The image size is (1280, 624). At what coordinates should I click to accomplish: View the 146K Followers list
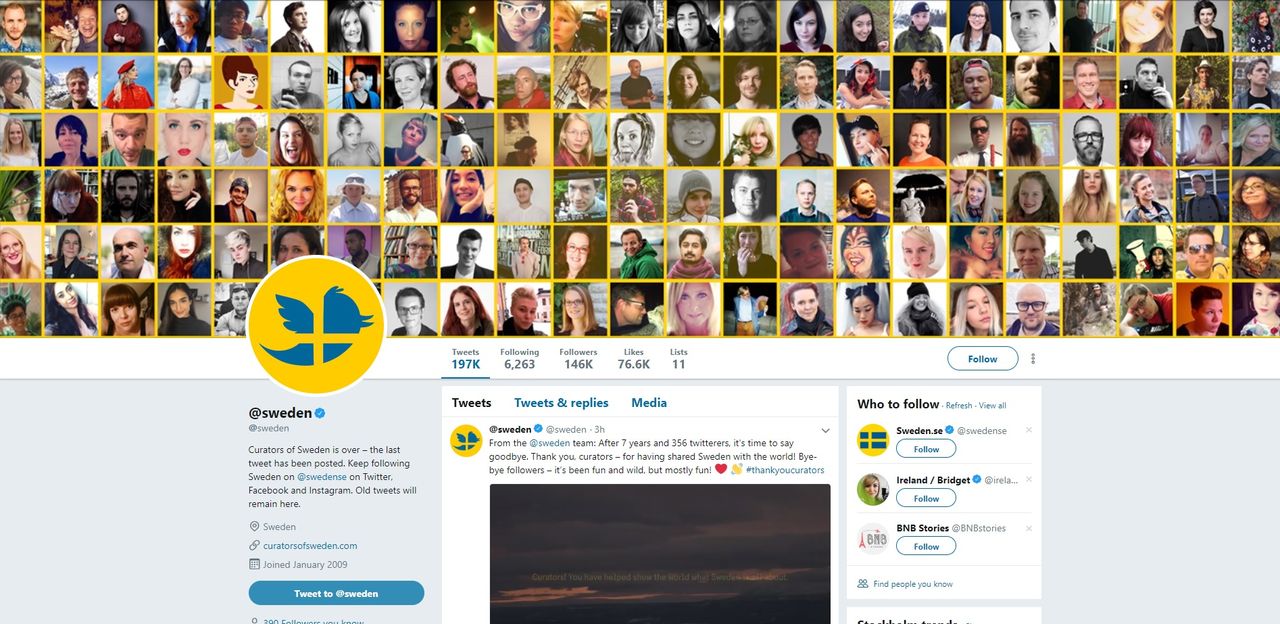(x=578, y=359)
